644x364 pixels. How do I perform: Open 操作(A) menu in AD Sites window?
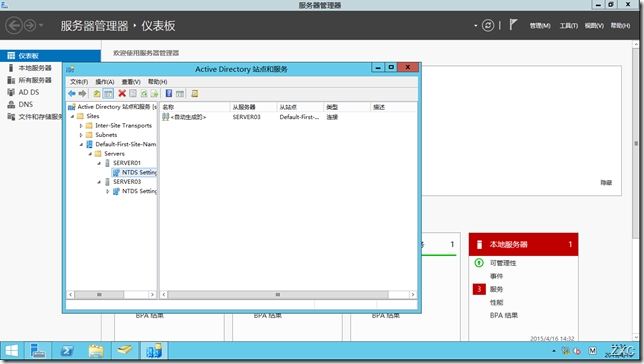[105, 82]
